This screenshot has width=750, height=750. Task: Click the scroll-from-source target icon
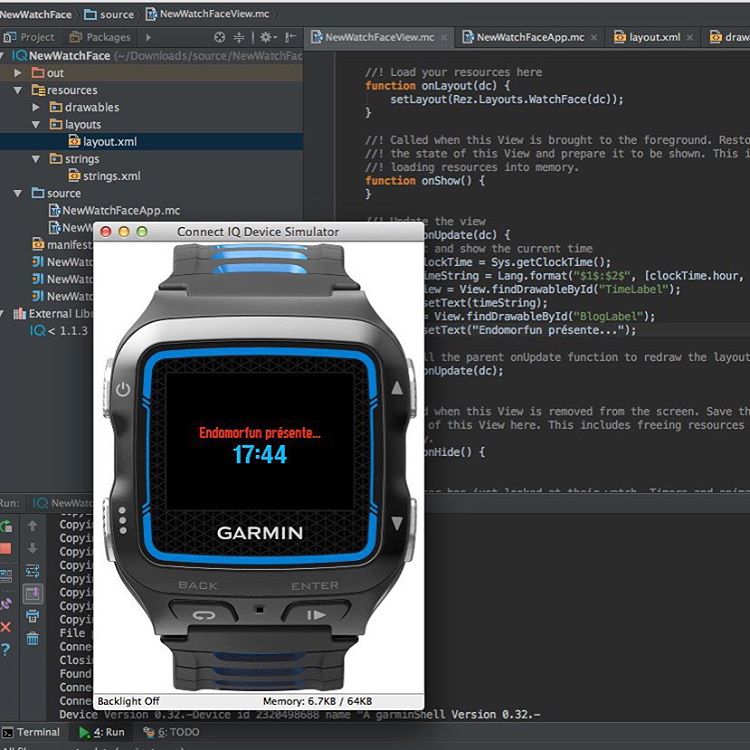click(219, 38)
